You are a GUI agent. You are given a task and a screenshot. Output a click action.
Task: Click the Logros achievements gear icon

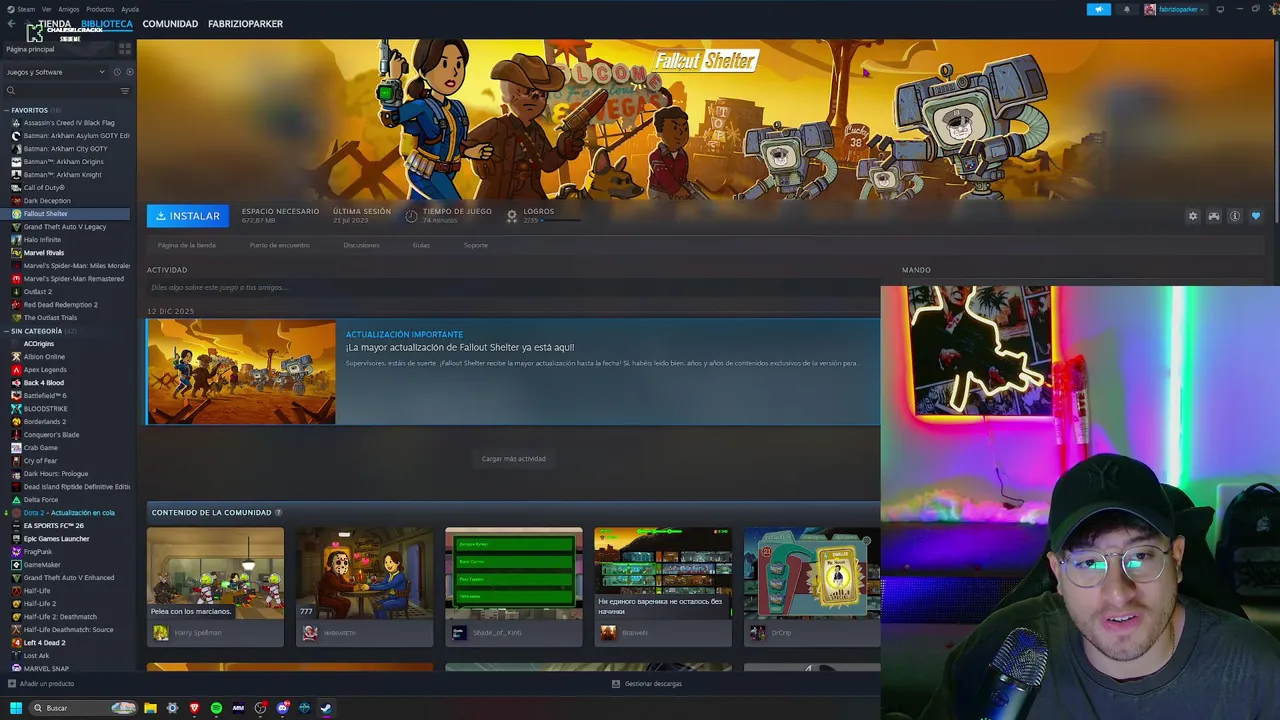pos(512,215)
